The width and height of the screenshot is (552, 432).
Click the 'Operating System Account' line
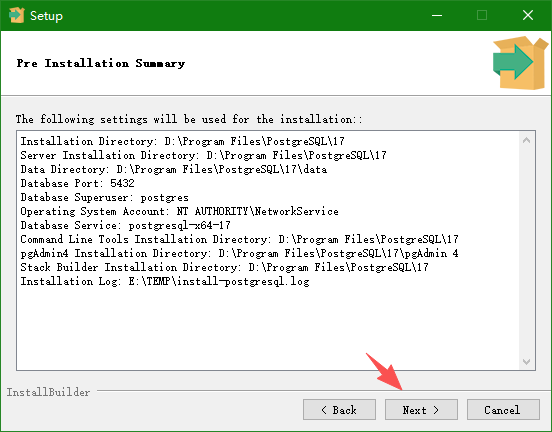(x=180, y=211)
